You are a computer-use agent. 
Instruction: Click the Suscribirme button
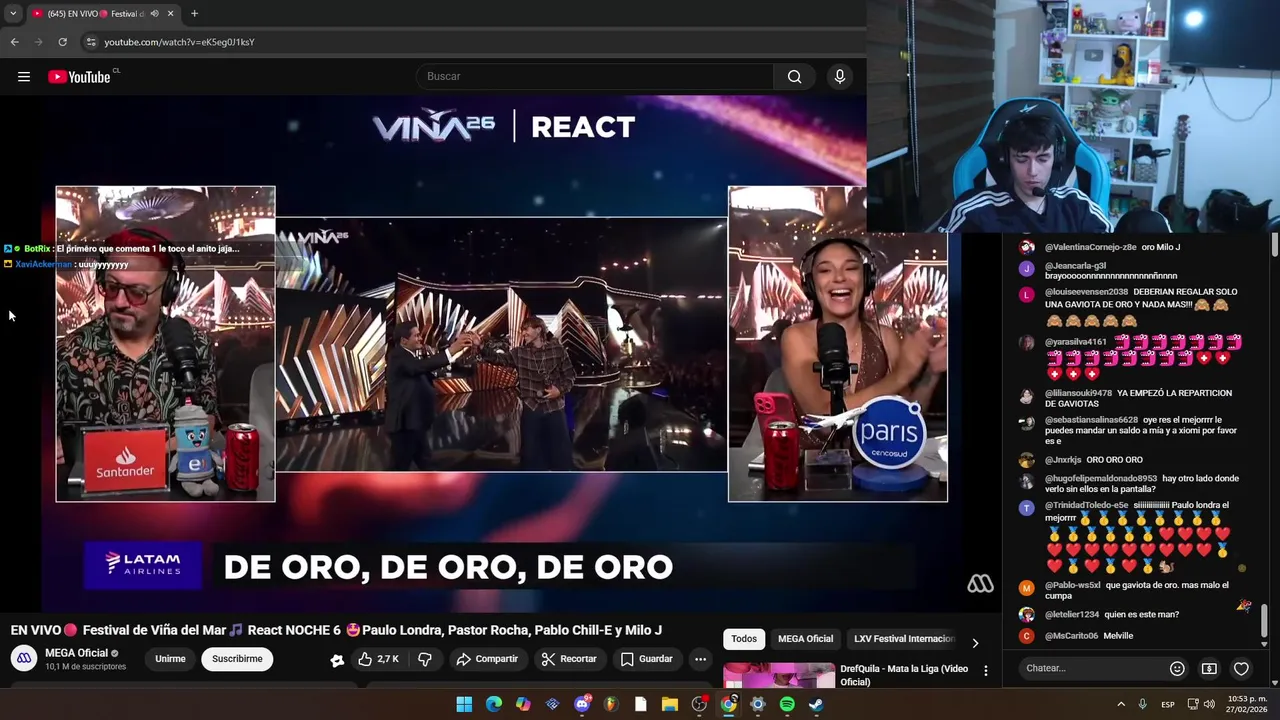point(237,659)
